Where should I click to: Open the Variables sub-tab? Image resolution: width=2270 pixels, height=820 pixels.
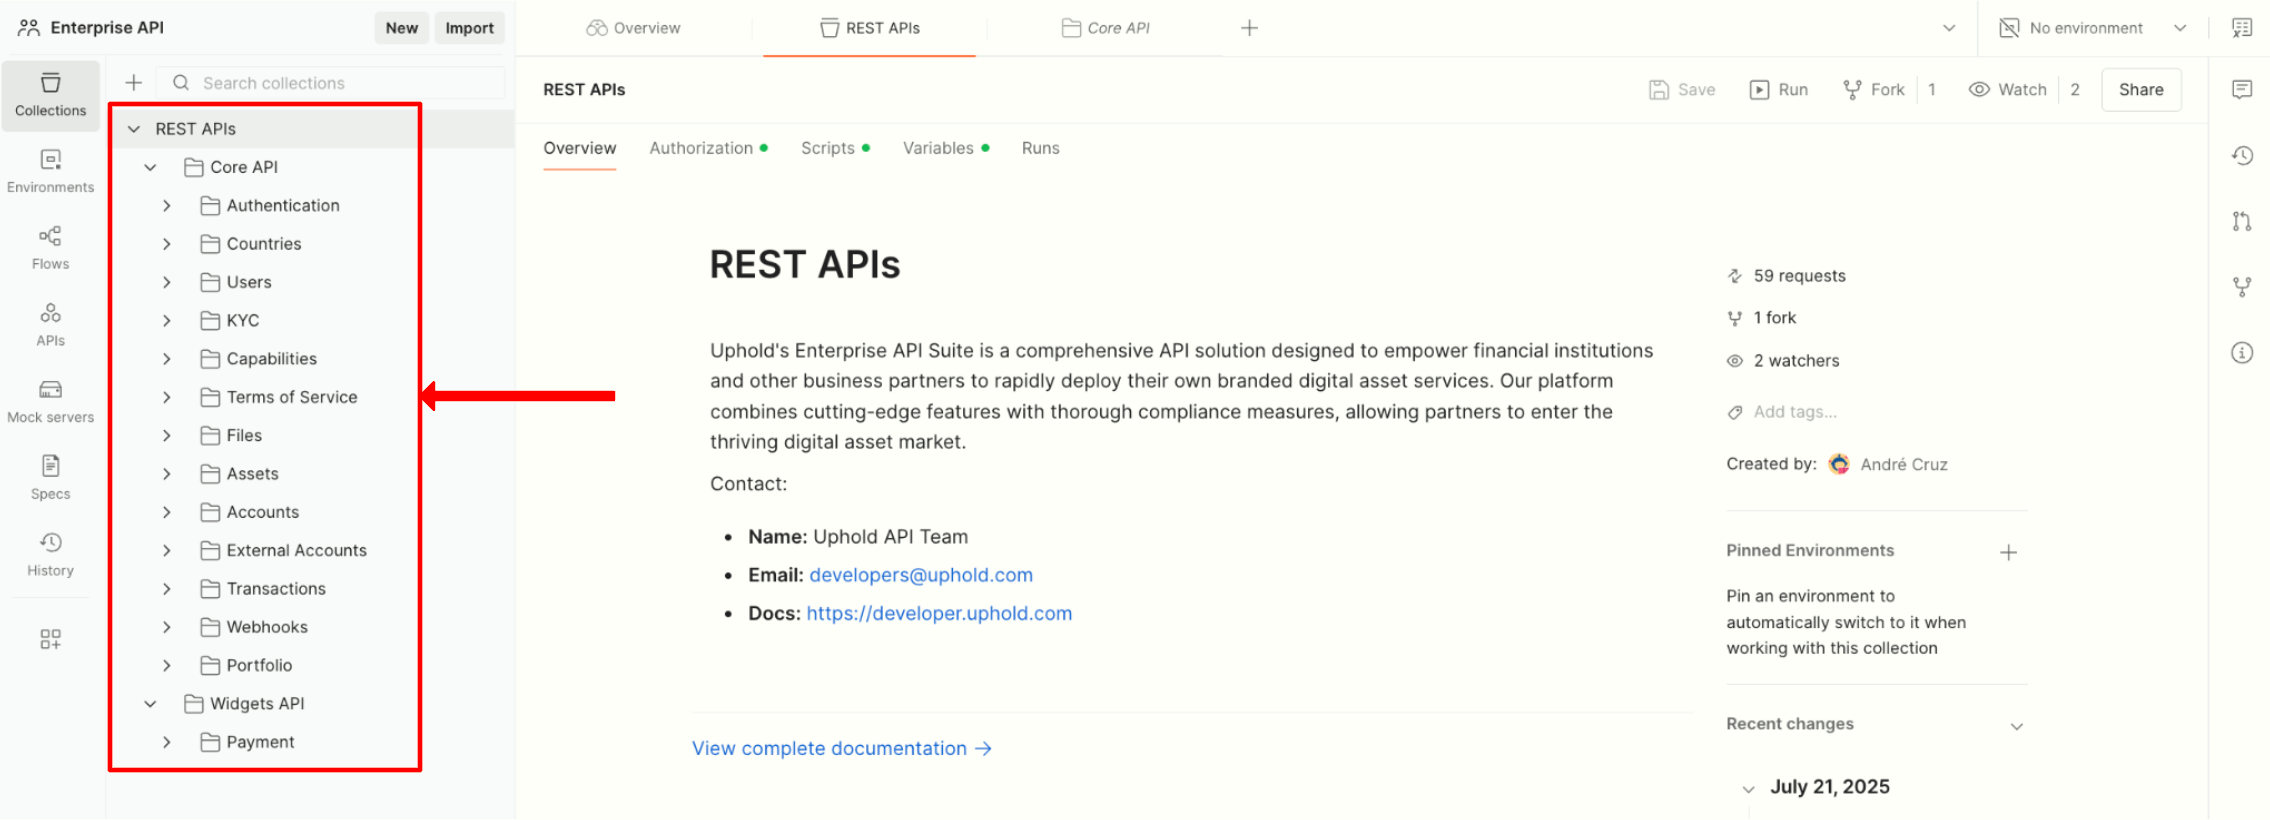point(946,148)
